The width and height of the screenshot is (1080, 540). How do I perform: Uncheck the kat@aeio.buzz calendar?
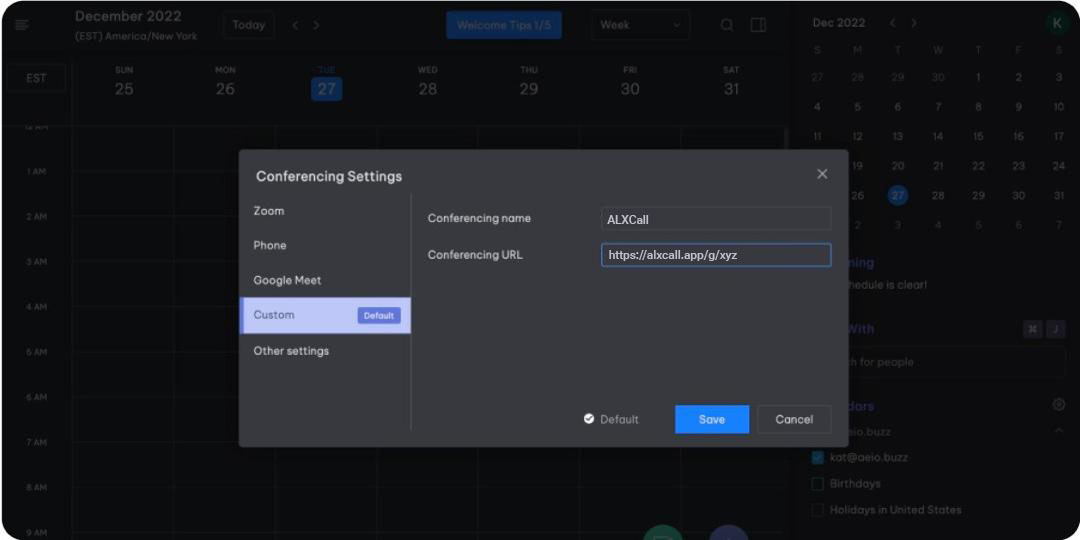[817, 458]
